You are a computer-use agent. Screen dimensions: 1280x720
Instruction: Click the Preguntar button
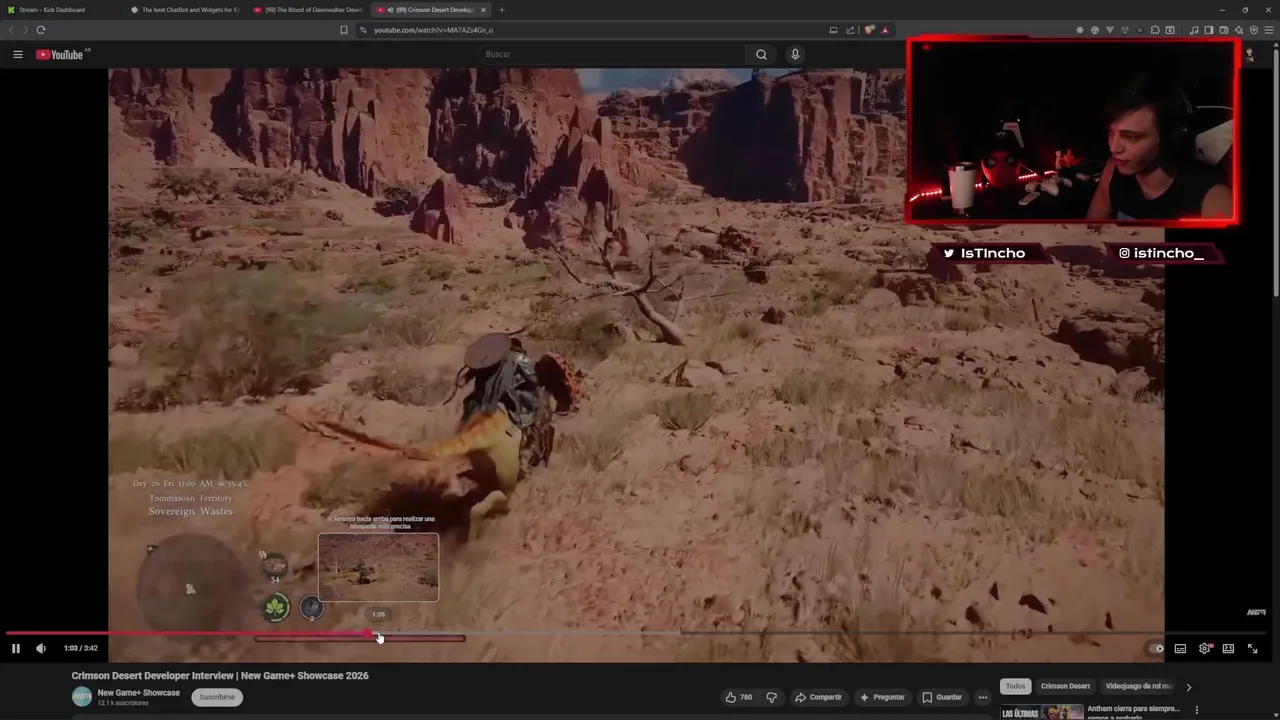click(x=881, y=697)
